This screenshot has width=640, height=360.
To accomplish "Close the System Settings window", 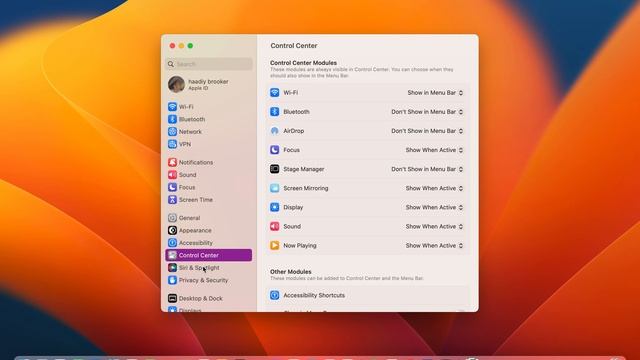I will pos(172,46).
